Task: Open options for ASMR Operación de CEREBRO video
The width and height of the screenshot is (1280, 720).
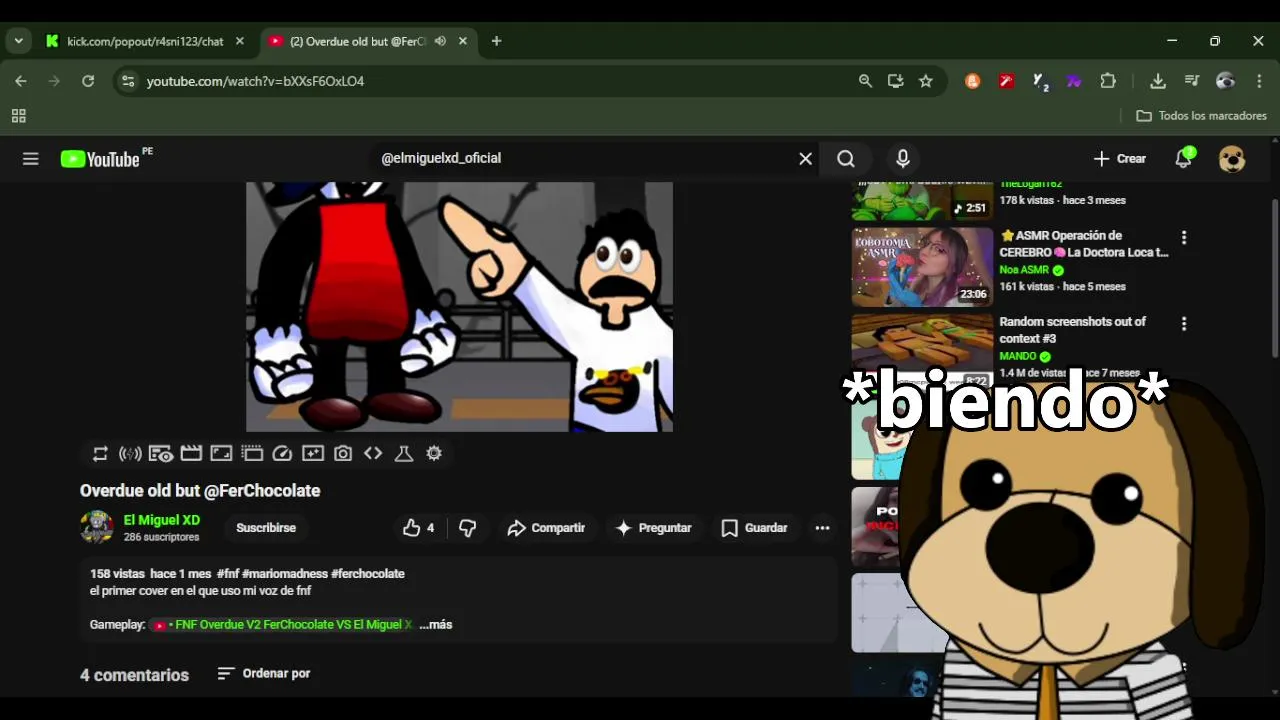Action: pyautogui.click(x=1184, y=238)
